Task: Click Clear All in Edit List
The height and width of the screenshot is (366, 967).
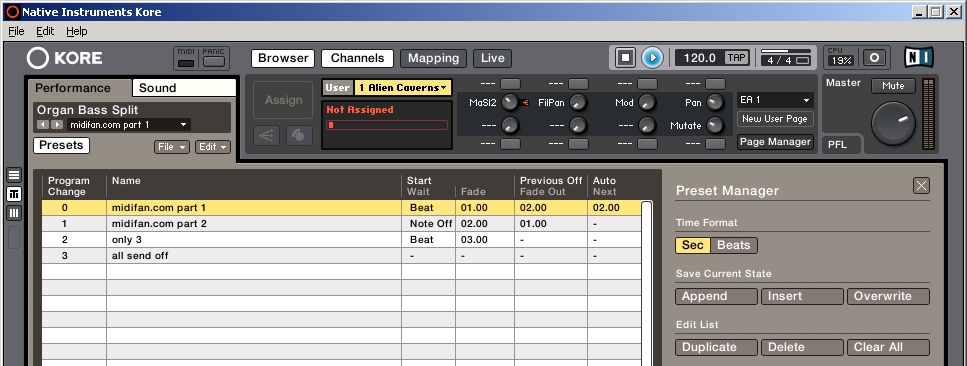Action: coord(888,347)
